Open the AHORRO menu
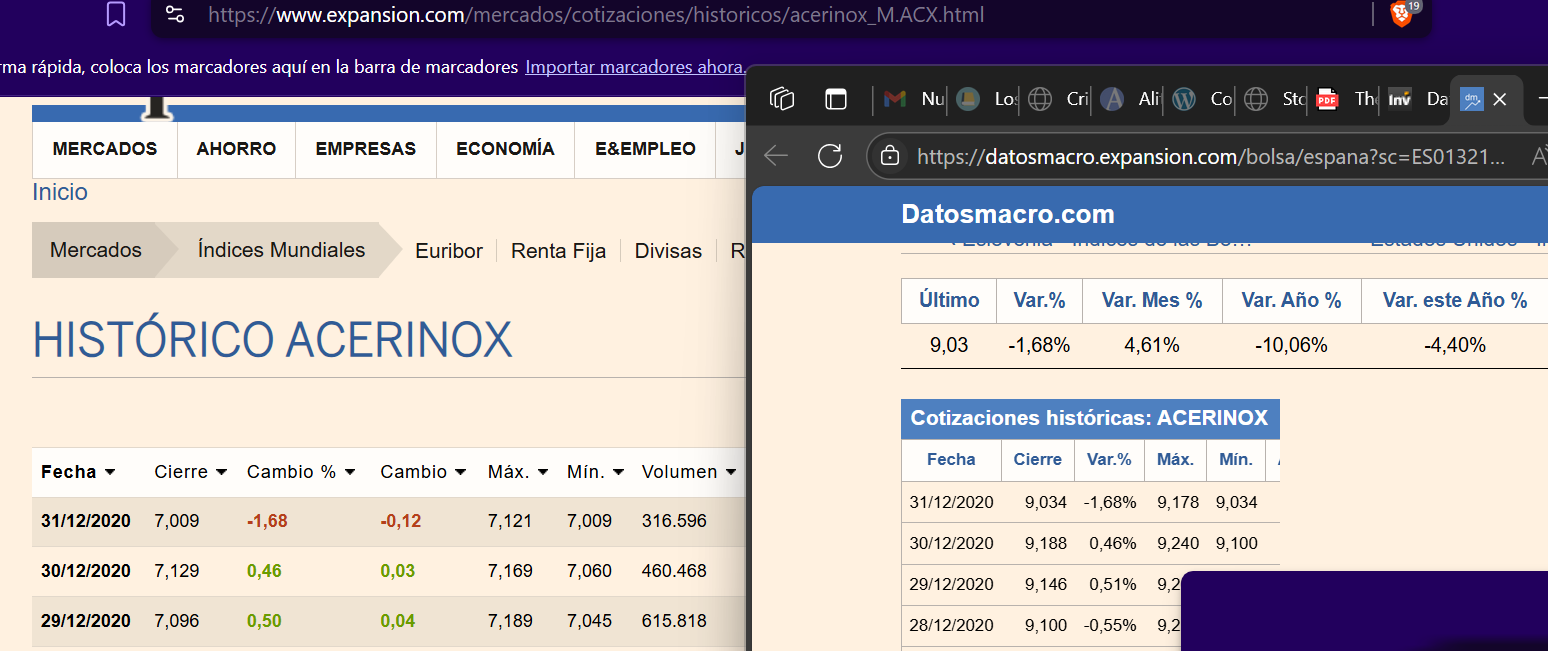 pos(236,149)
